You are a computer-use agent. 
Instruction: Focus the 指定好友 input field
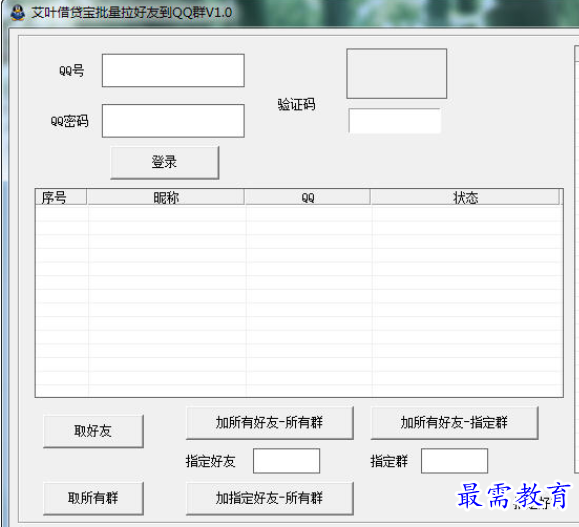pyautogui.click(x=287, y=461)
